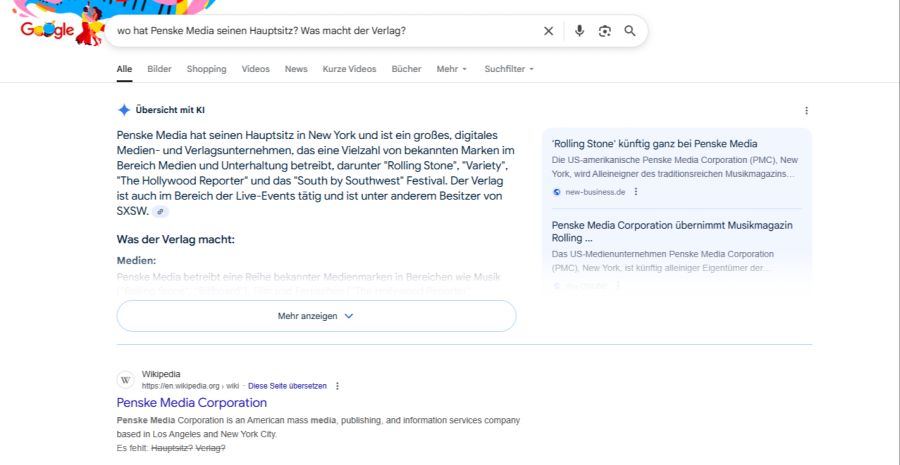The height and width of the screenshot is (465, 900).
Task: Switch to the Videos tab
Action: pyautogui.click(x=255, y=69)
